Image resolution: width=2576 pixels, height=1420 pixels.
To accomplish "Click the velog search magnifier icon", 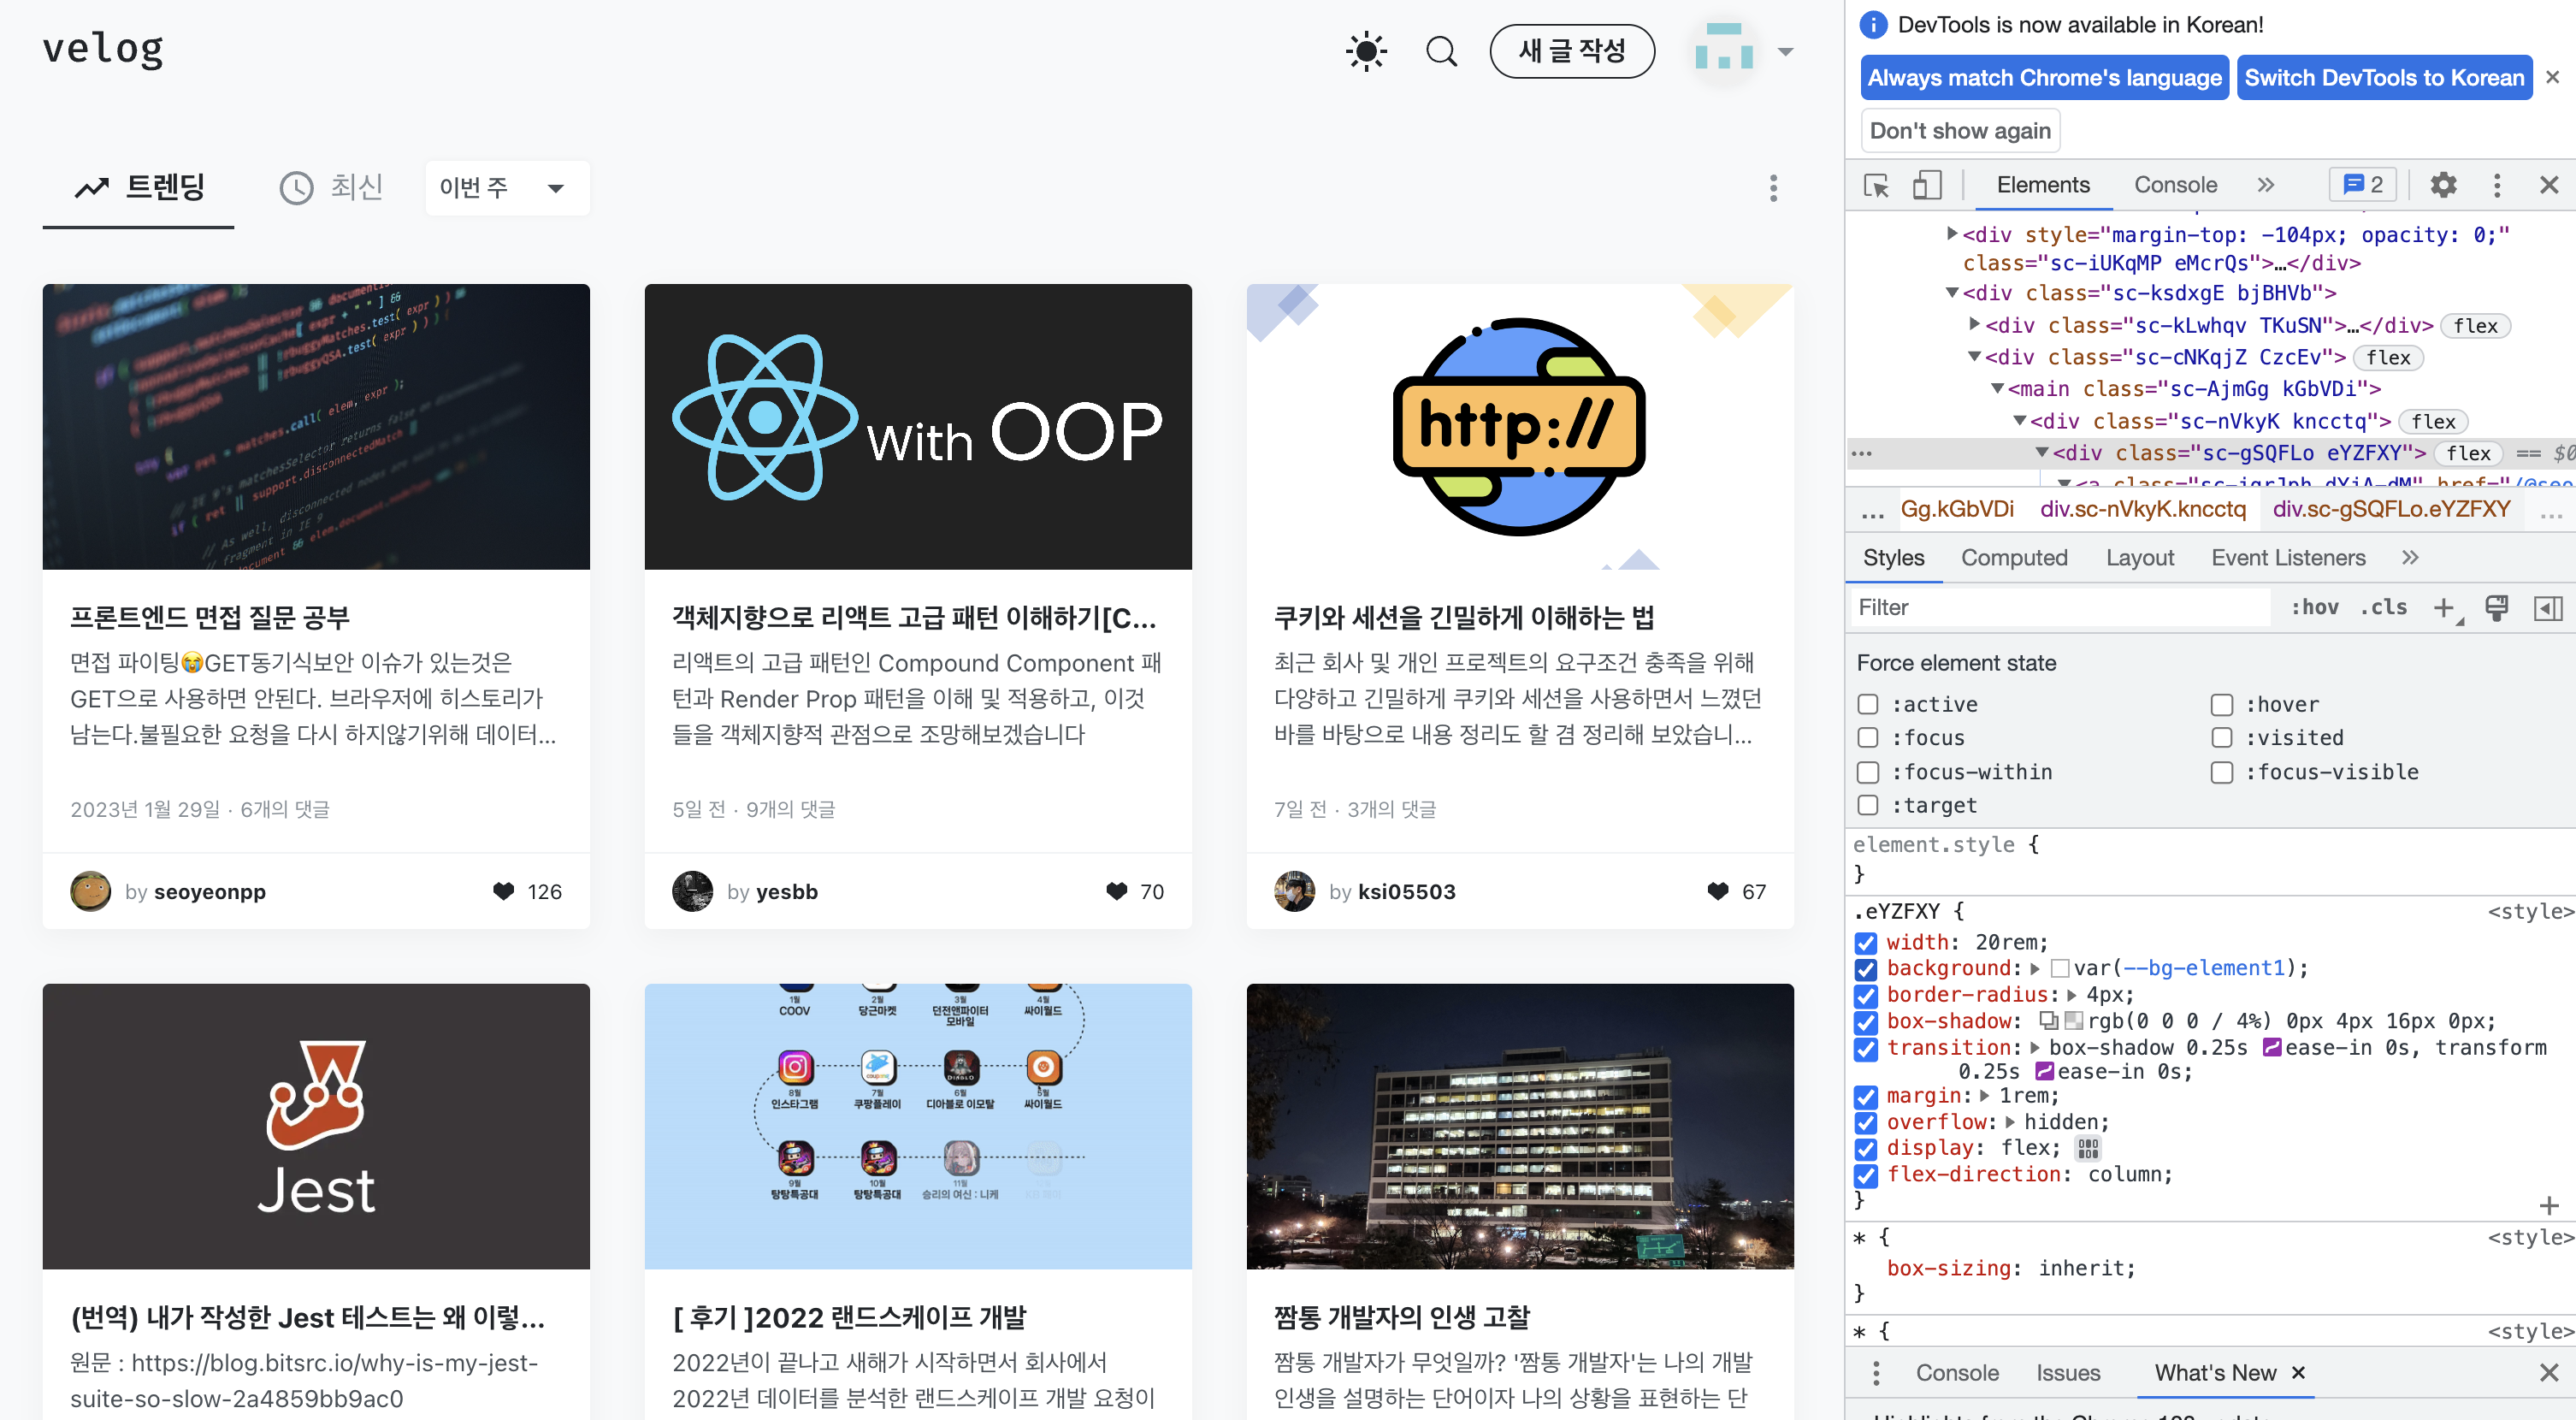I will [1441, 51].
